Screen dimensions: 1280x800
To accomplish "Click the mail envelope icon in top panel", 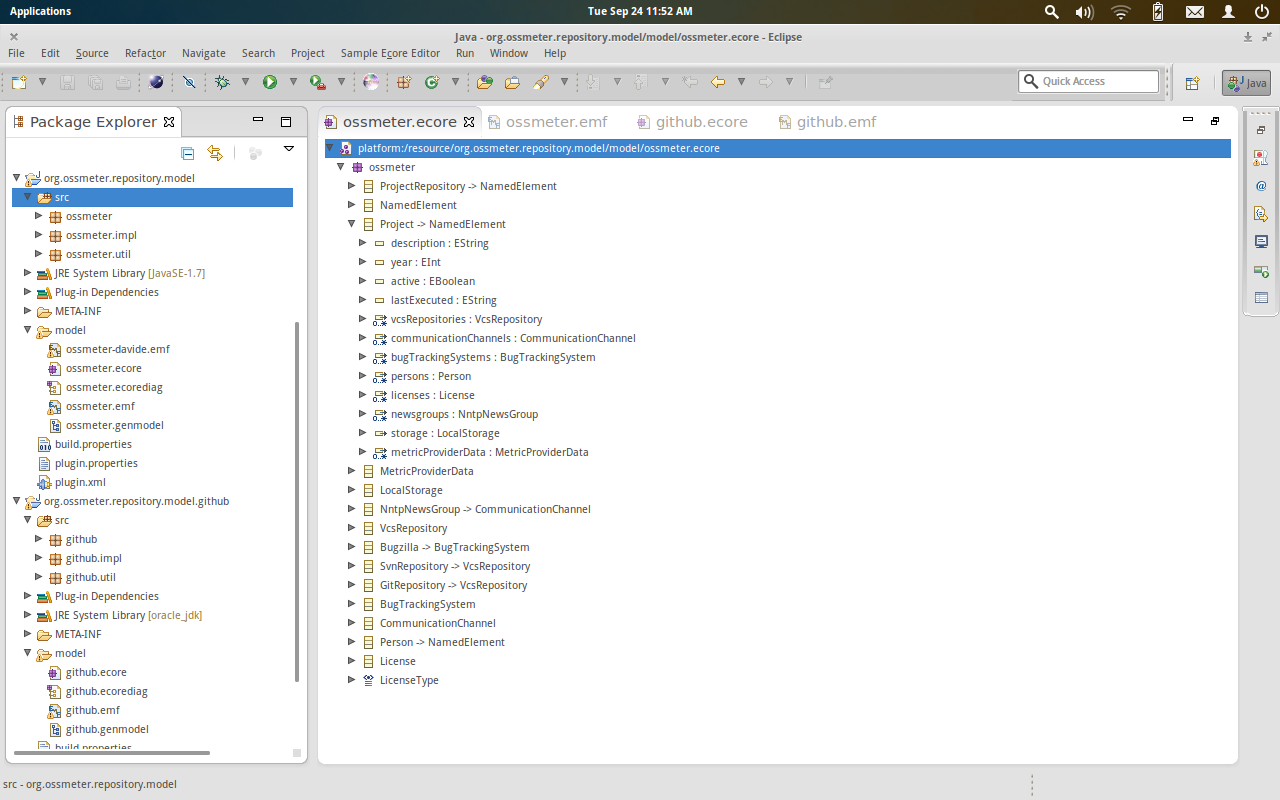I will [x=1195, y=11].
